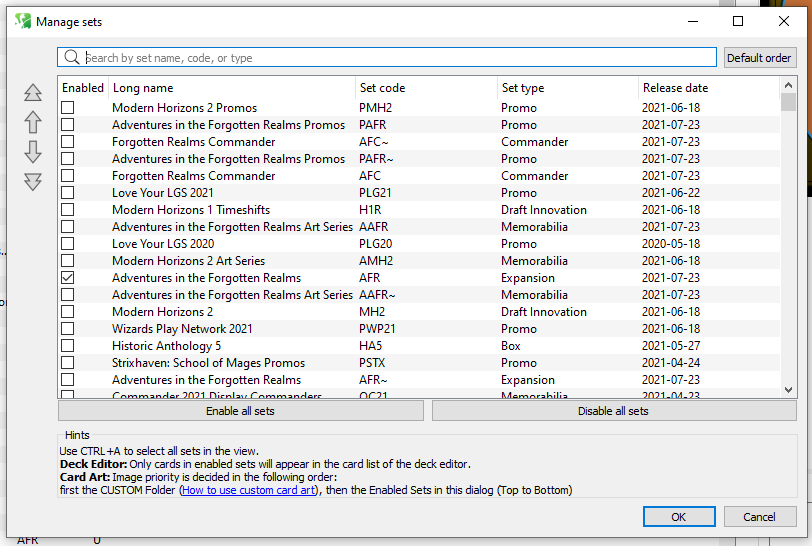Click the vertical scrollbar thumb of the set list

click(x=788, y=102)
